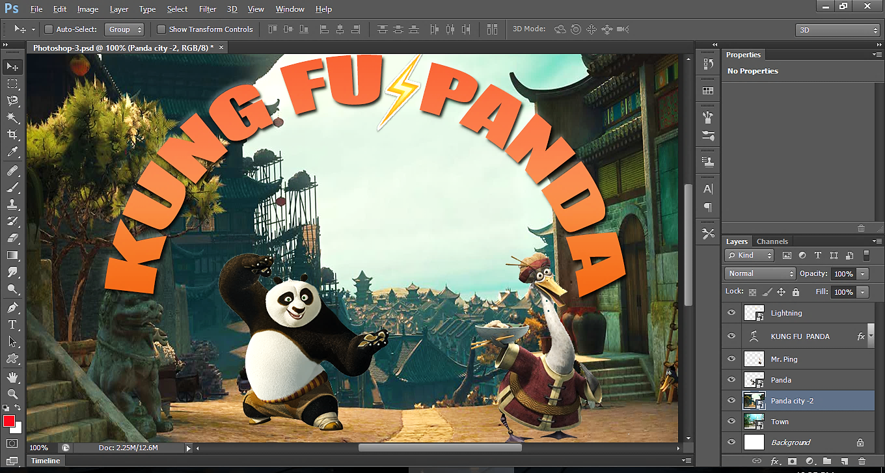This screenshot has height=474, width=886.
Task: Hide the Mr. Ping layer
Action: [732, 359]
